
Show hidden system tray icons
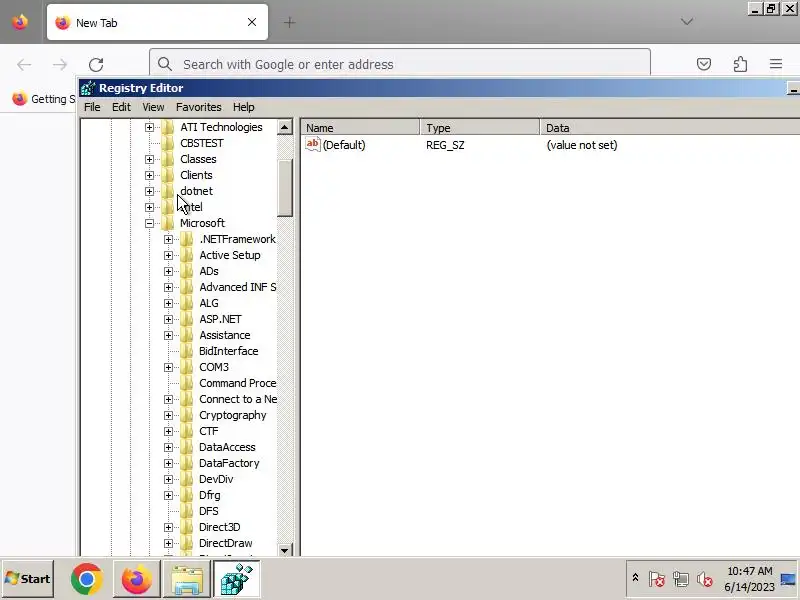point(635,578)
